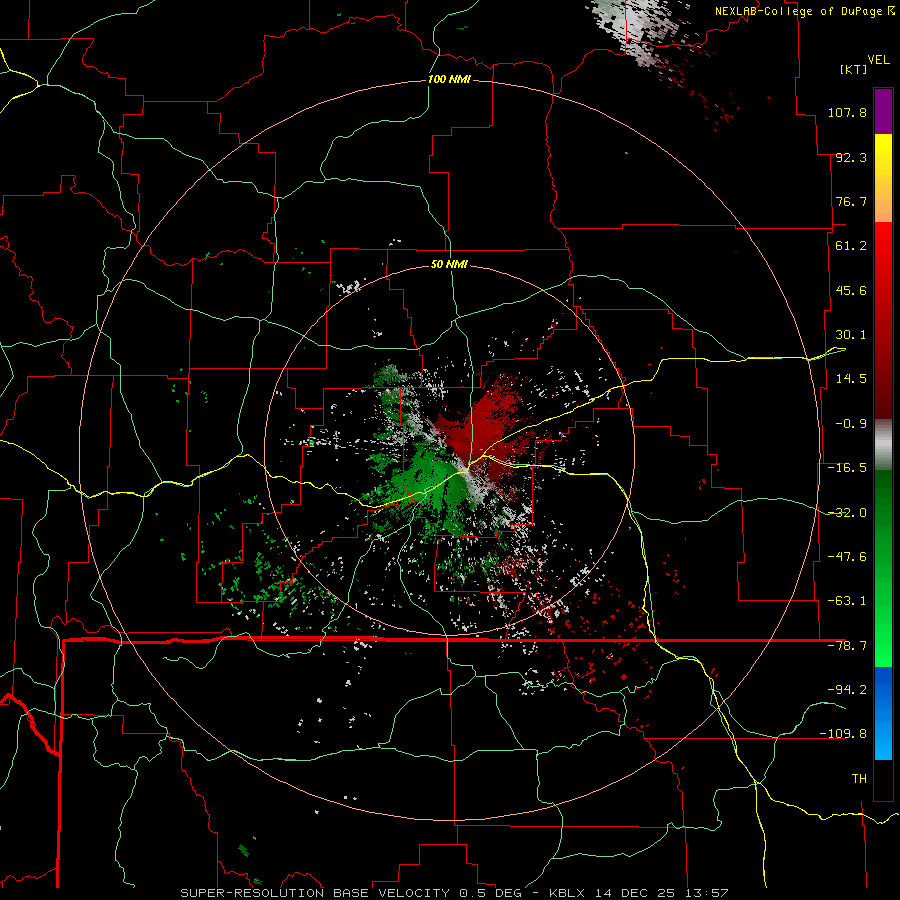Select the -16.5 value on velocity scale
This screenshot has height=900, width=900.
coord(847,468)
